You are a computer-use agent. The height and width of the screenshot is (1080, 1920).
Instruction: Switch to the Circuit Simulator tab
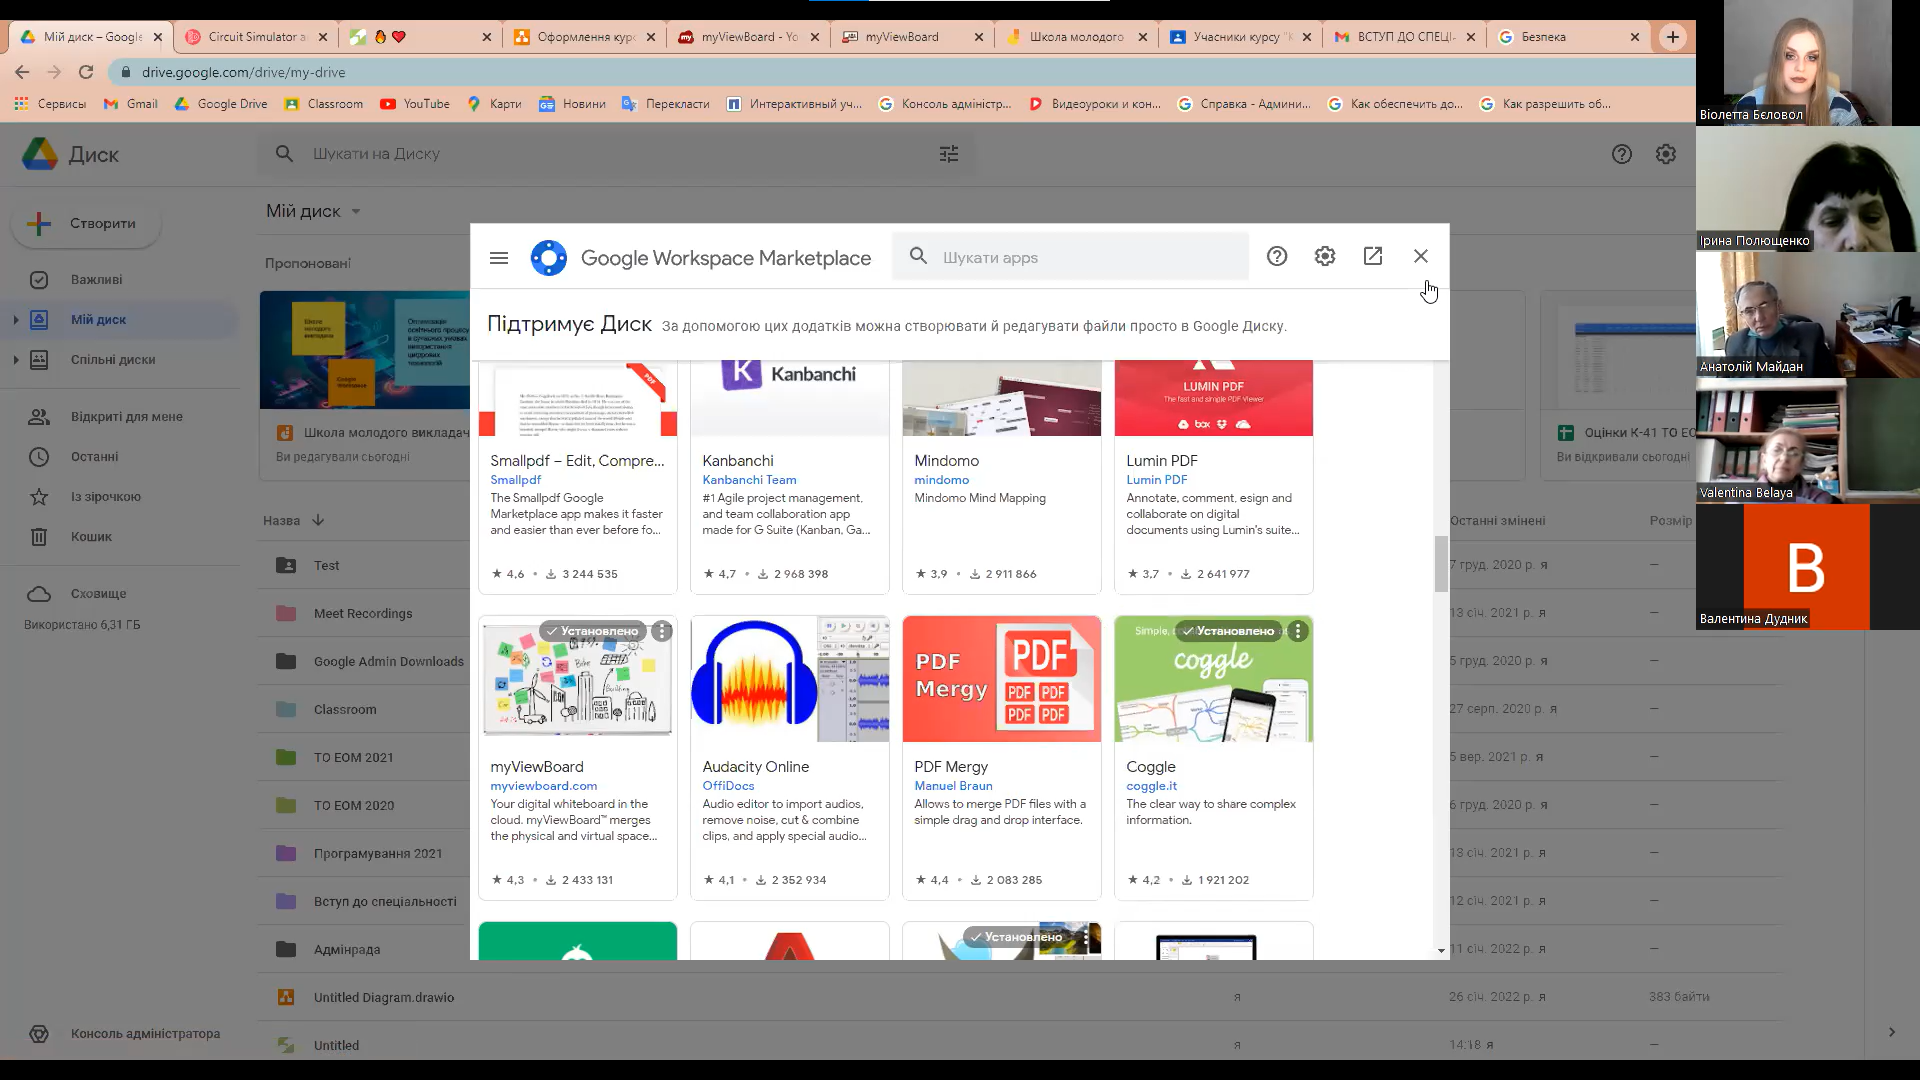257,37
